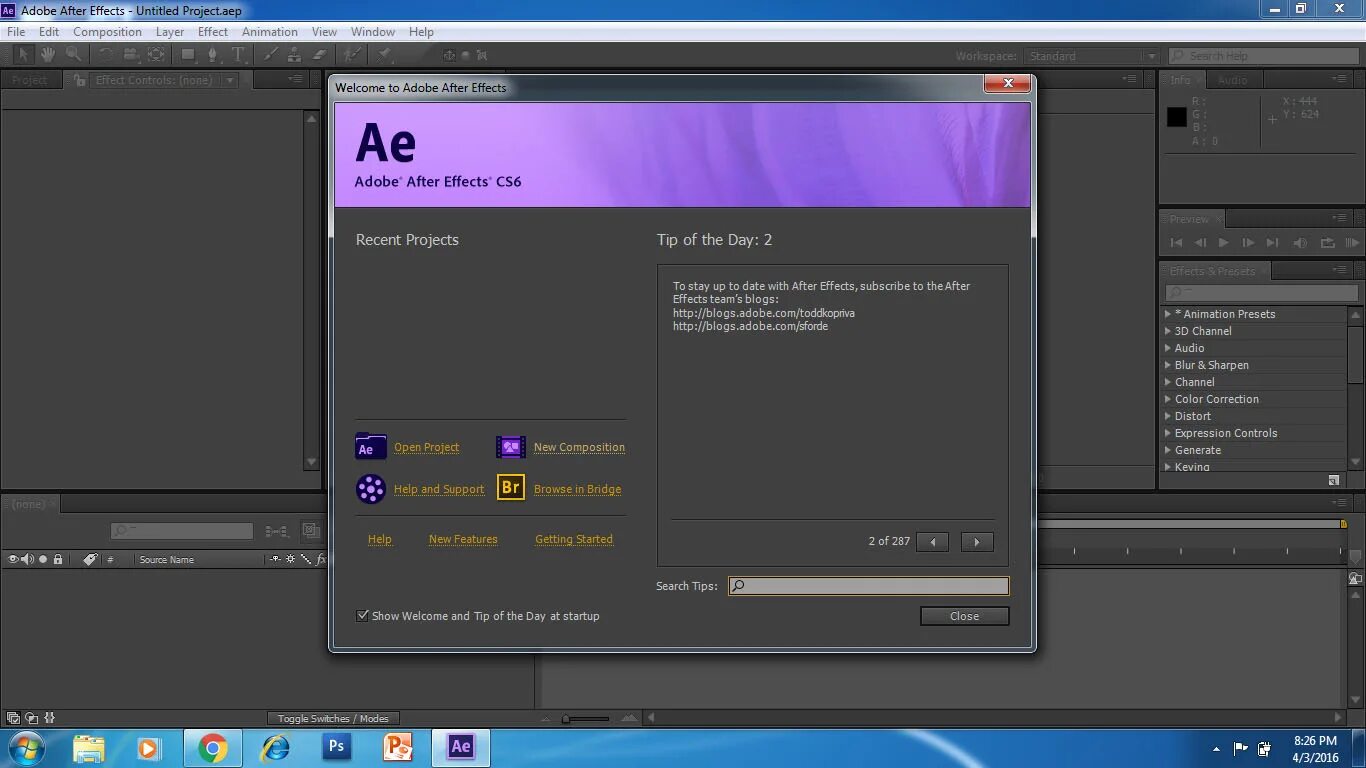Viewport: 1366px width, 768px height.
Task: Select the Zoom magnifier tool
Action: click(73, 55)
